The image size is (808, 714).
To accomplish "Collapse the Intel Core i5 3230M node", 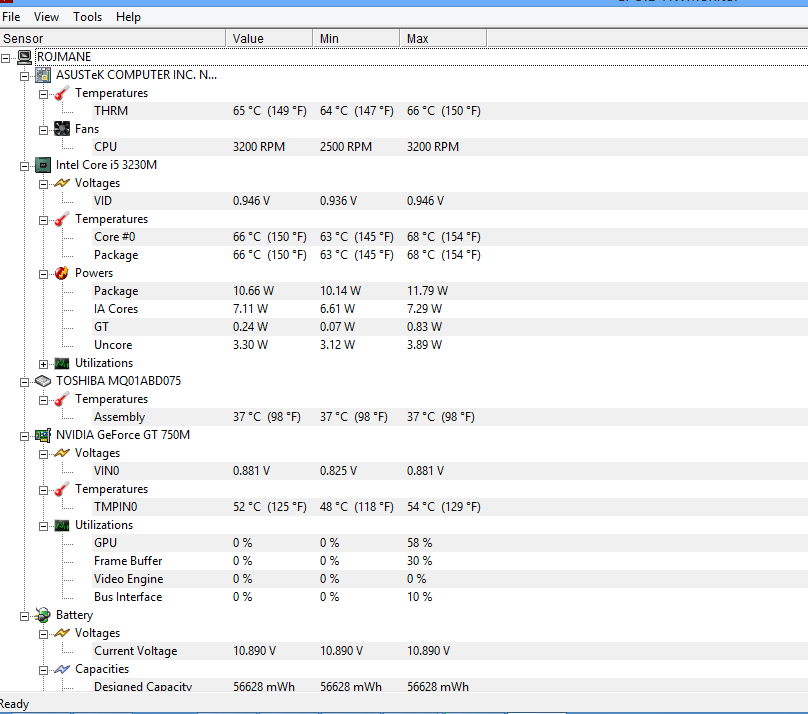I will coord(24,166).
